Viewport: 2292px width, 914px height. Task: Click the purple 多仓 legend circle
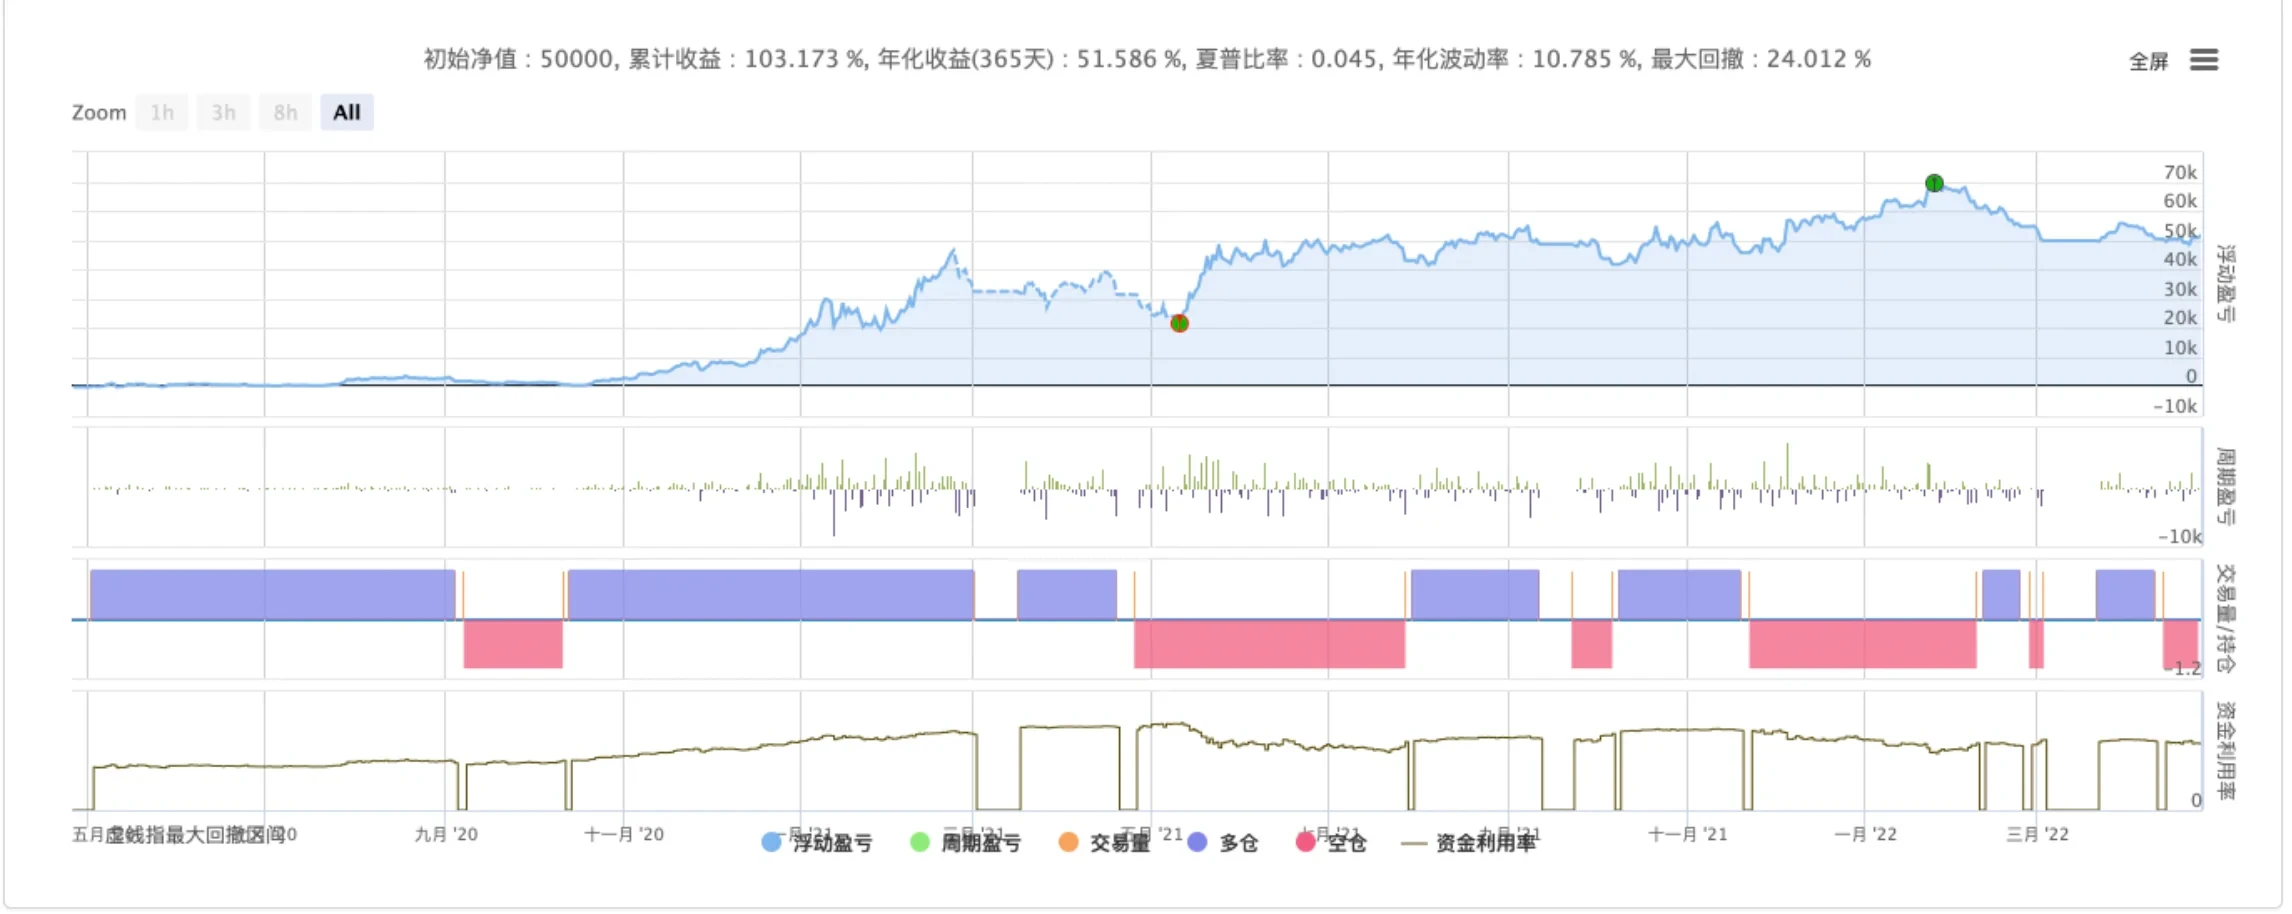click(1197, 842)
